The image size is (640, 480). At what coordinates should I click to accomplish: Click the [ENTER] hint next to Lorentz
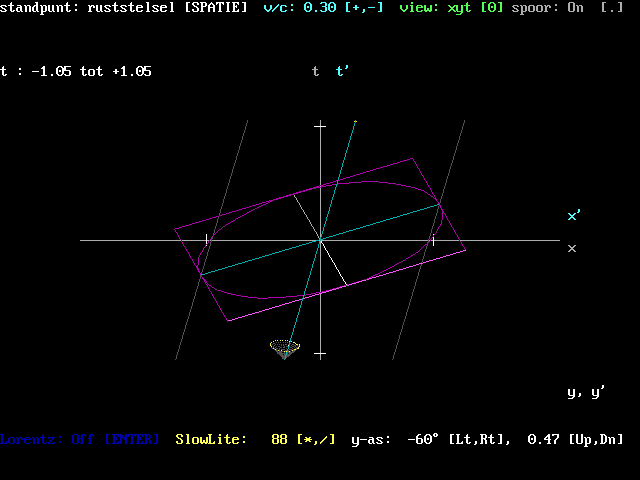click(x=131, y=439)
